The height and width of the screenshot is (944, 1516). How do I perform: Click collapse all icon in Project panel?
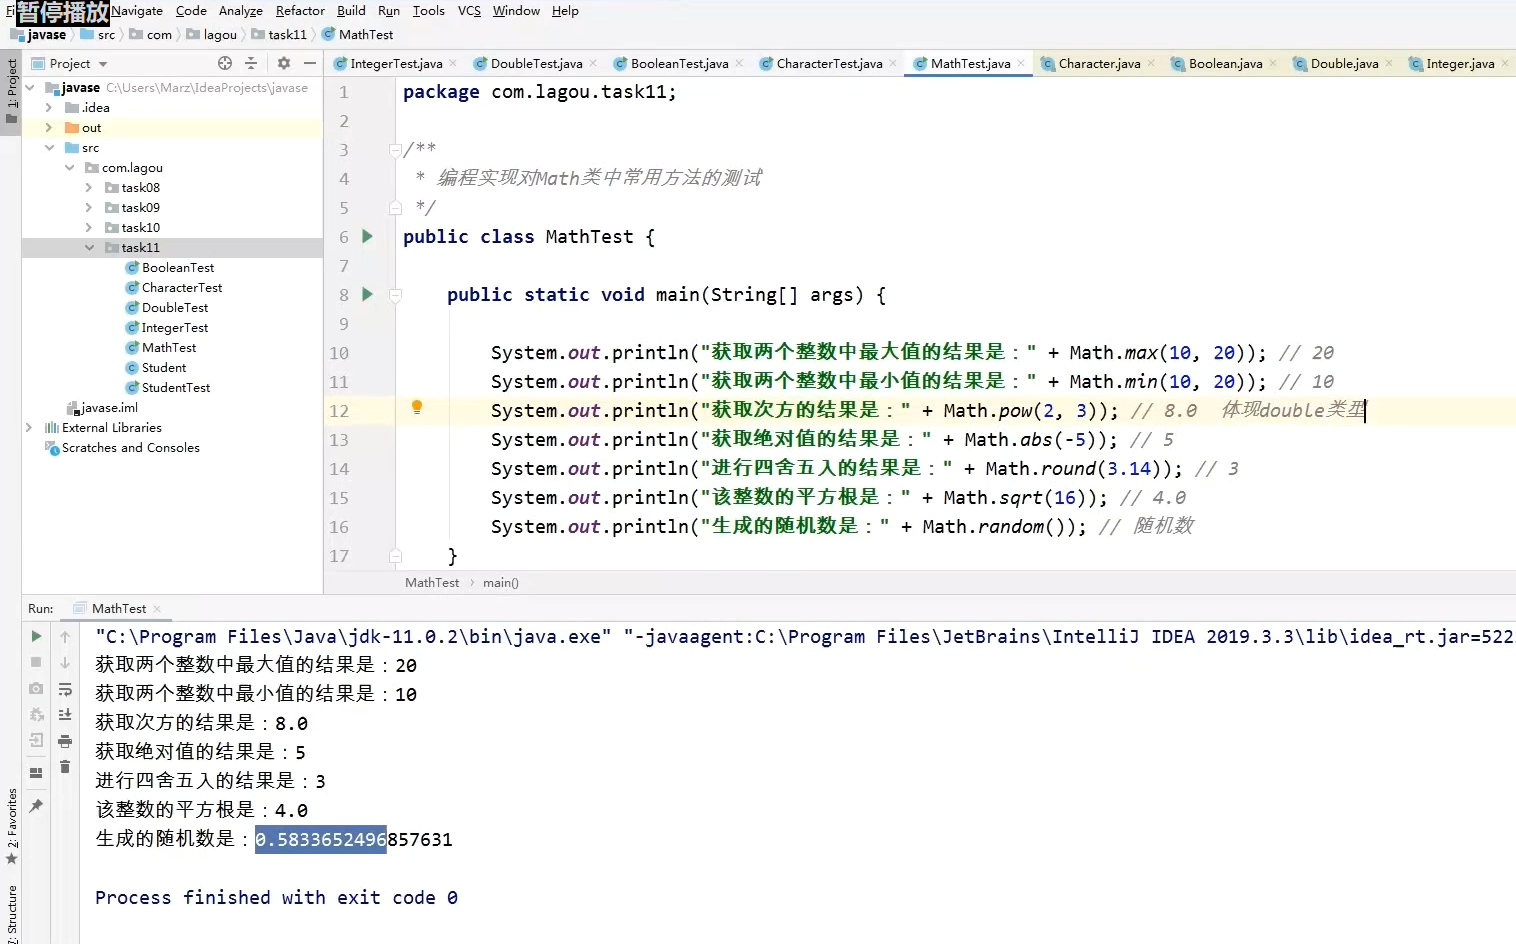click(251, 63)
